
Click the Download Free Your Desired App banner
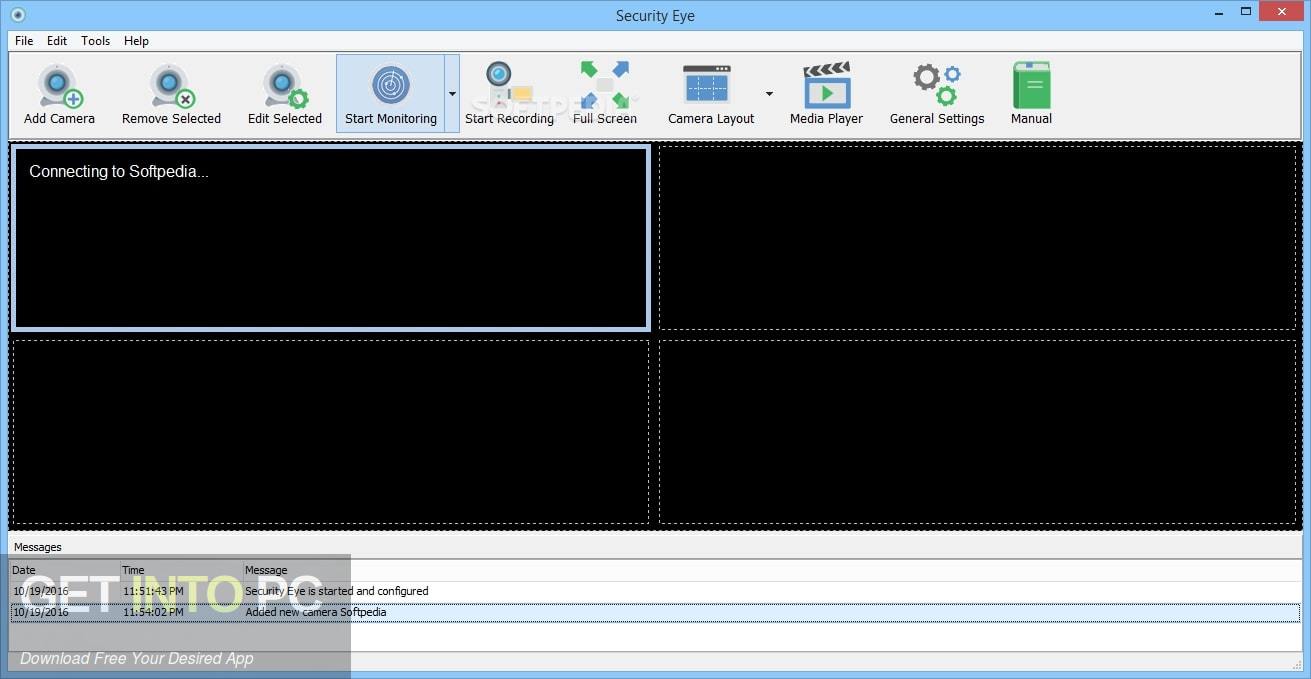click(135, 659)
